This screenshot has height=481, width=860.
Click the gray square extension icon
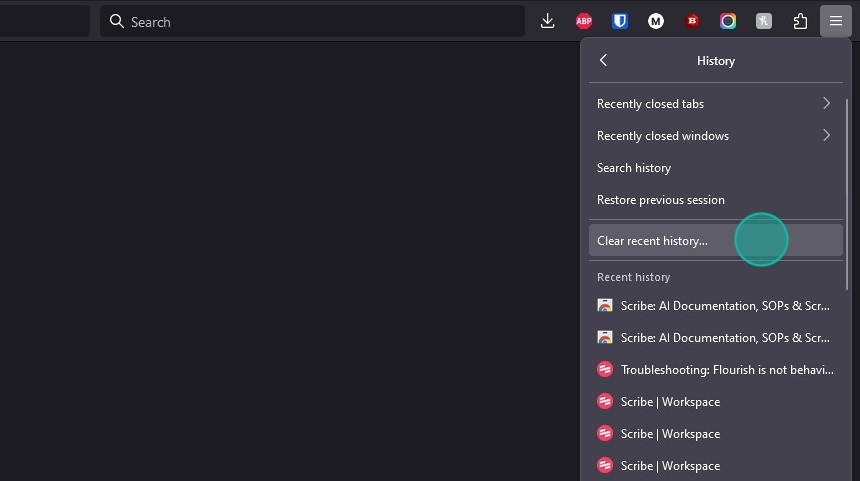763,21
